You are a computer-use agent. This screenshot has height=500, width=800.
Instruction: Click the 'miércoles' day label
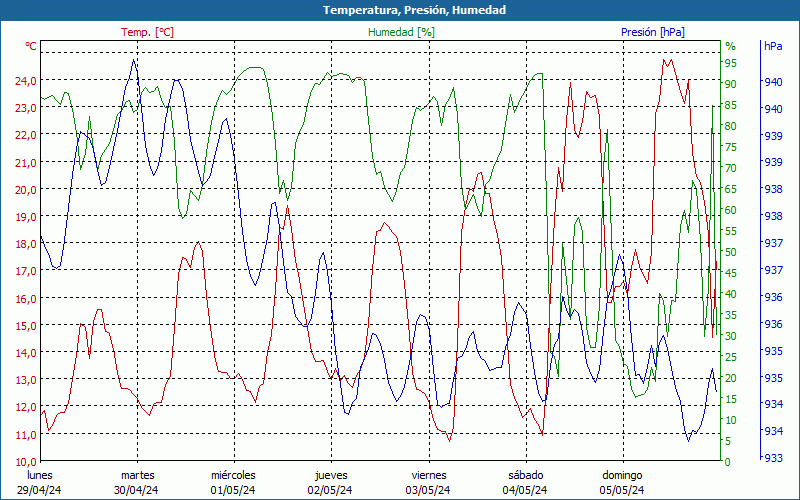click(233, 475)
